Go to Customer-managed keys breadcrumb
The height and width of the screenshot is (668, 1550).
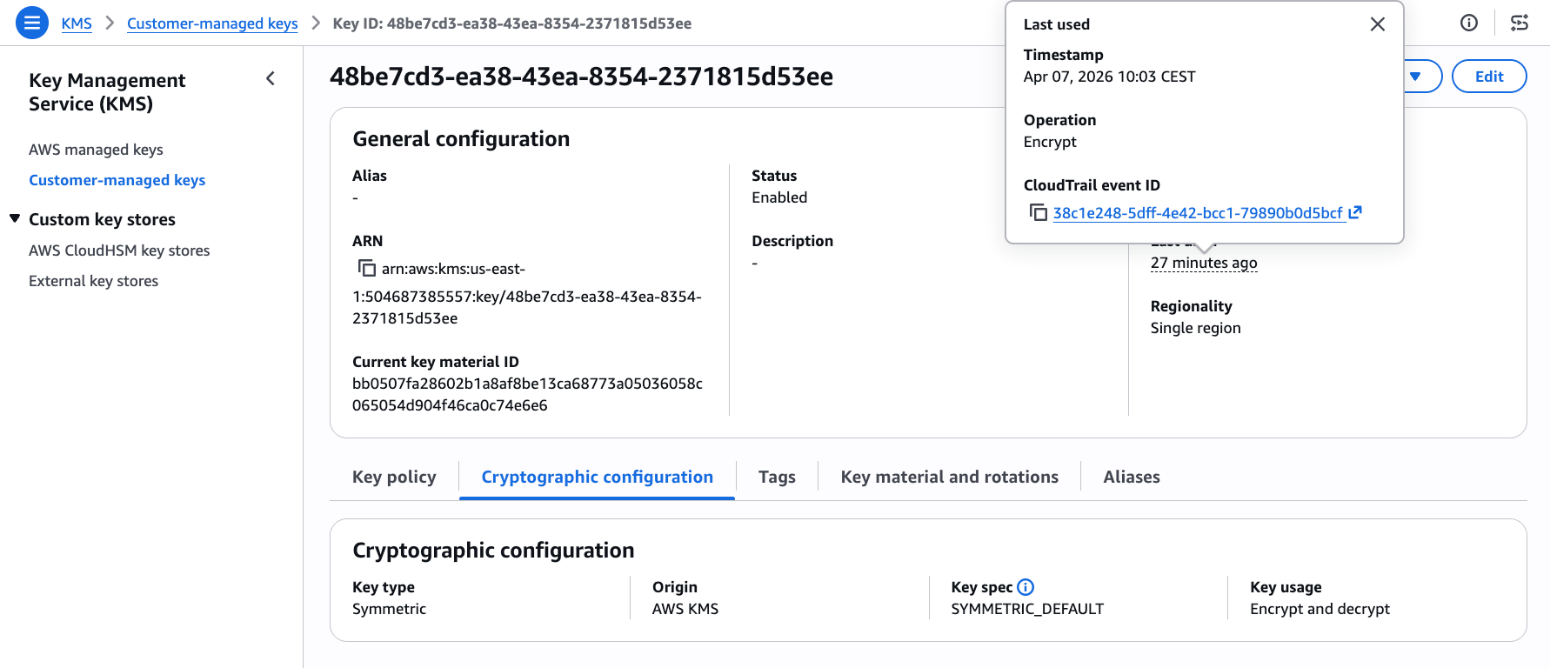point(212,23)
